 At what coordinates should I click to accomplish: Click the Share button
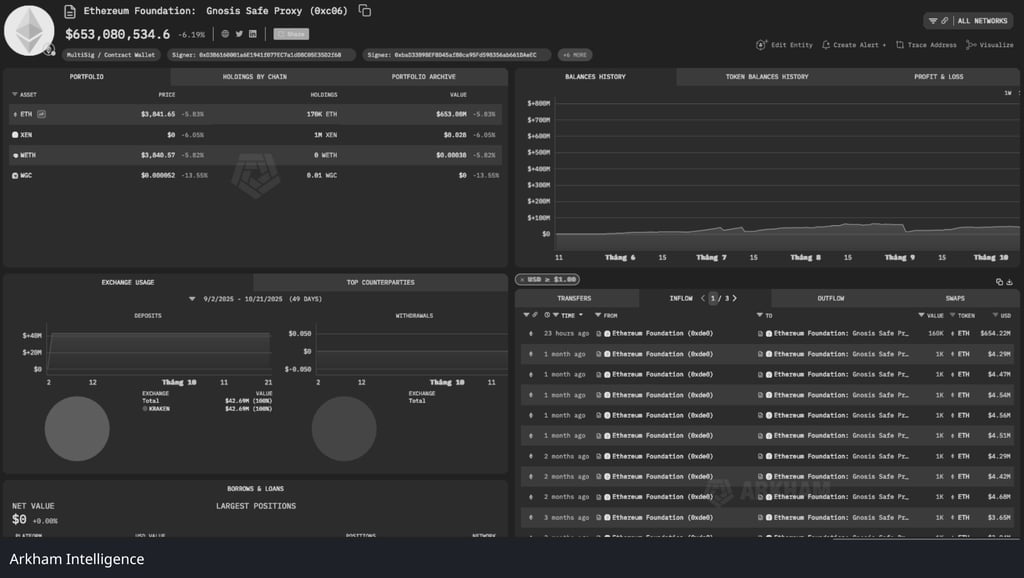point(291,34)
